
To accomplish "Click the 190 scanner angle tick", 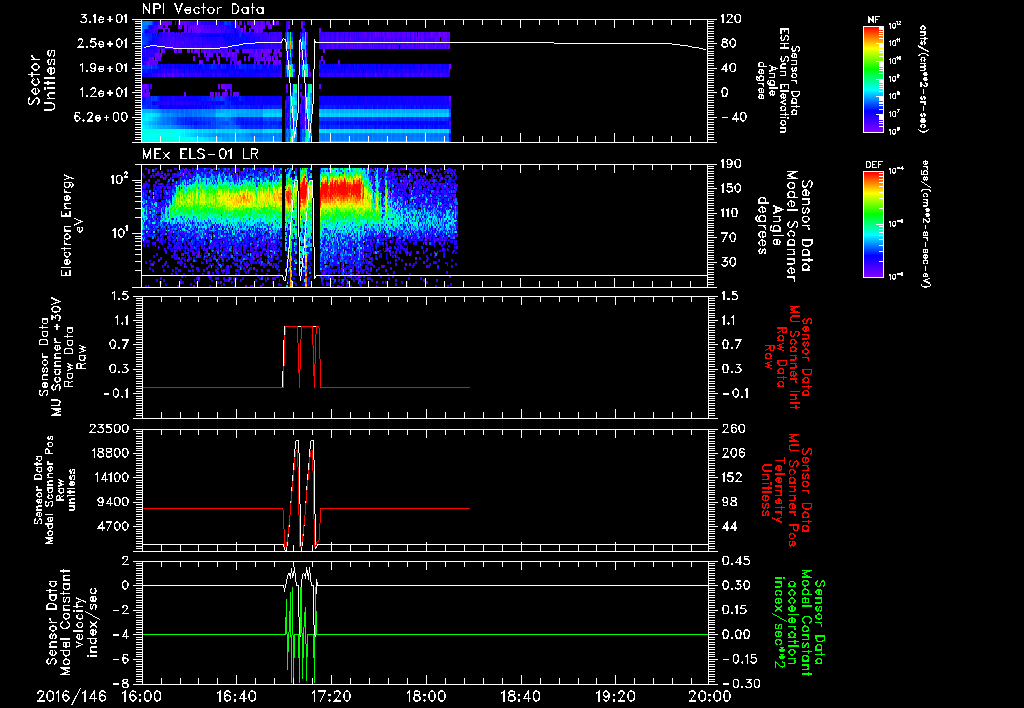I will (x=731, y=163).
